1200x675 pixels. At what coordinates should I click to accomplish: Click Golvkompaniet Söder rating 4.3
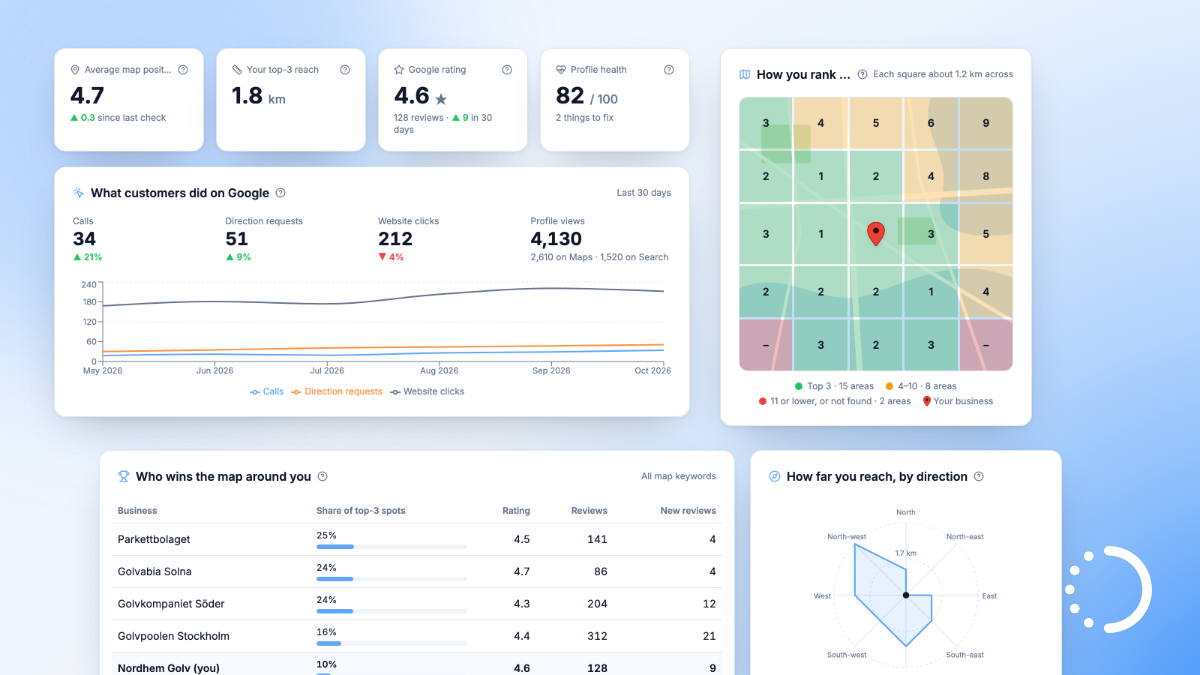pos(522,604)
